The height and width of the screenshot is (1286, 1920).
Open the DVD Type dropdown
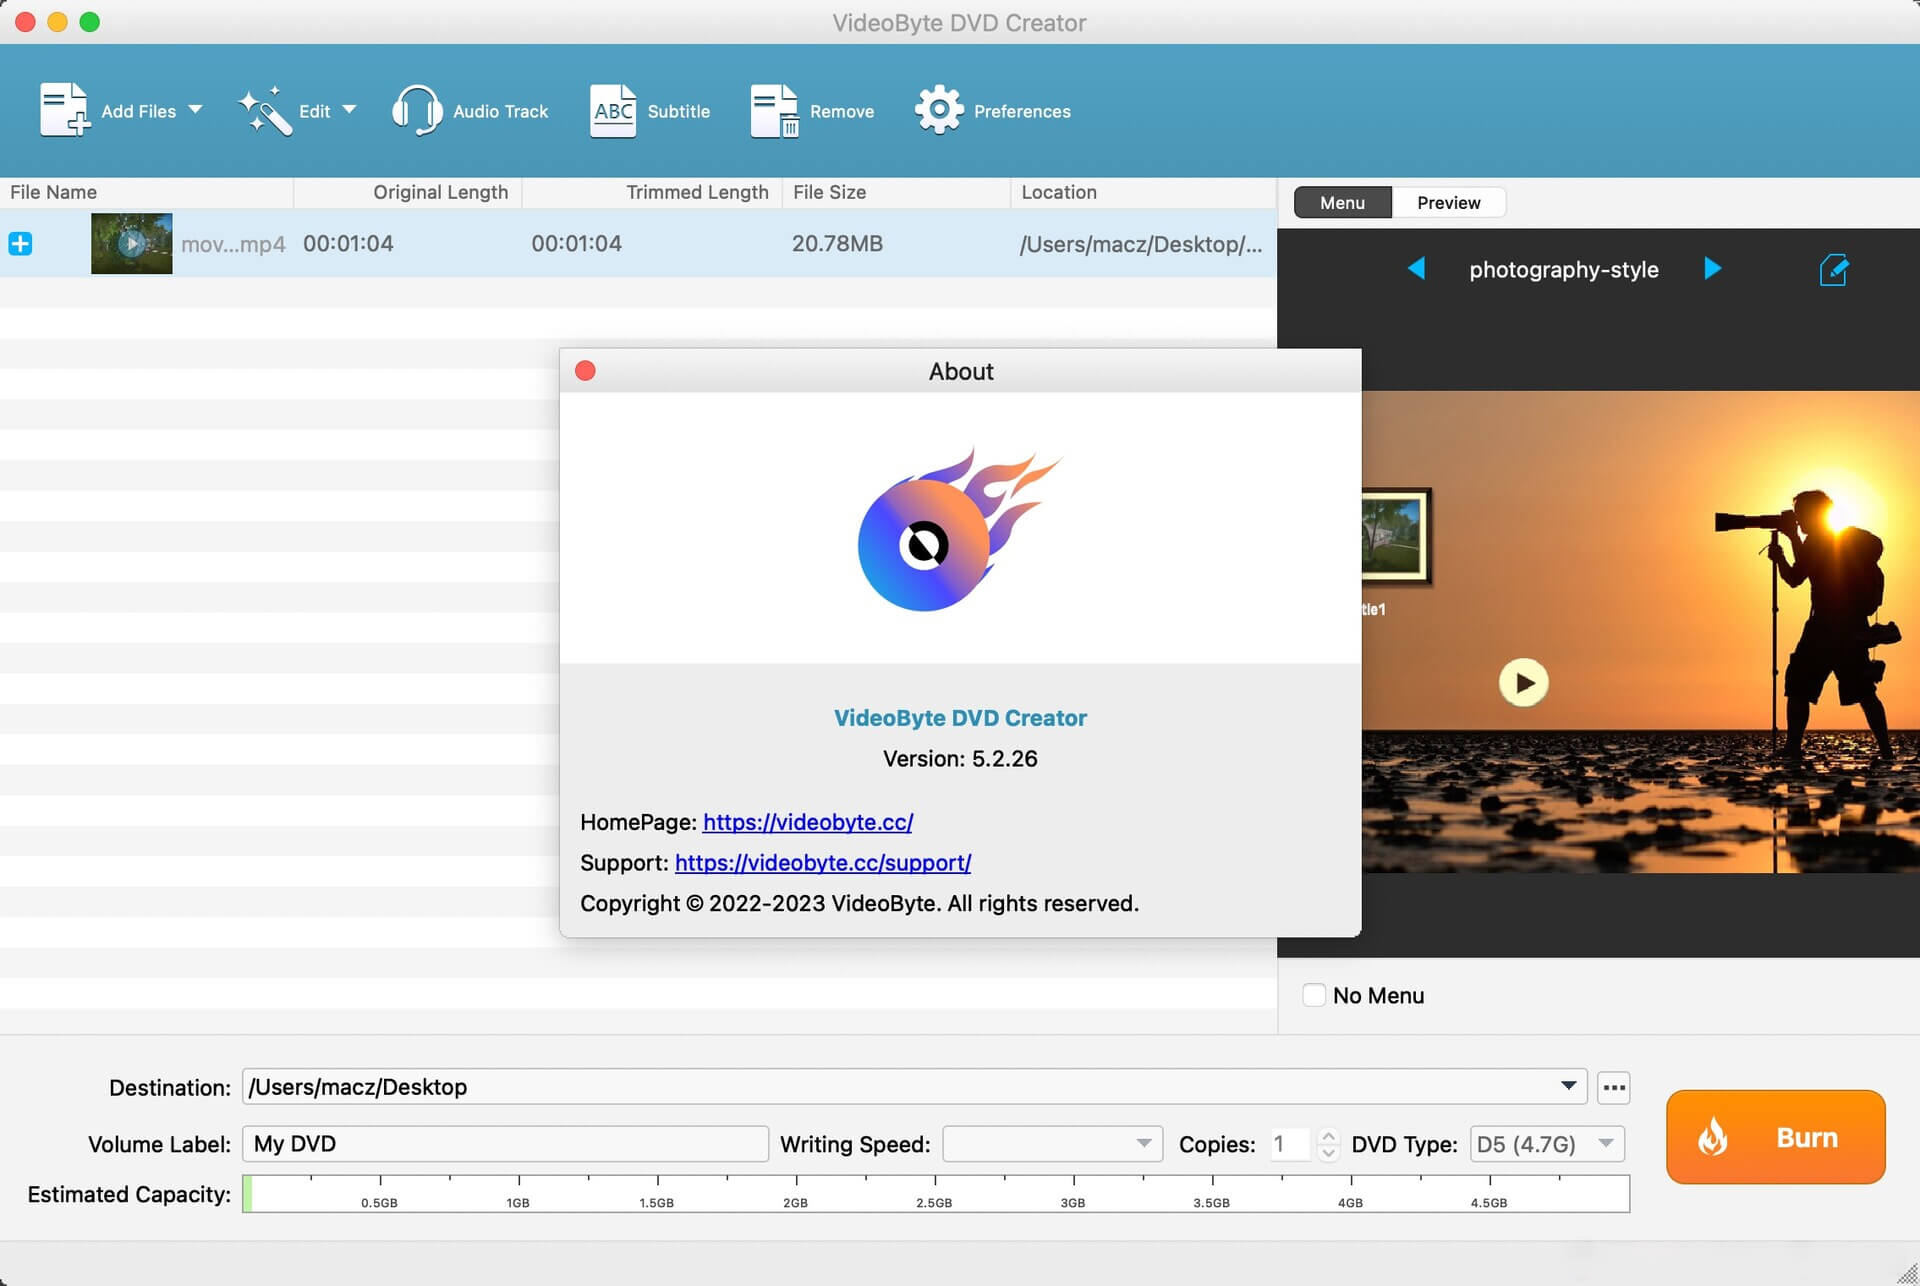pyautogui.click(x=1605, y=1143)
